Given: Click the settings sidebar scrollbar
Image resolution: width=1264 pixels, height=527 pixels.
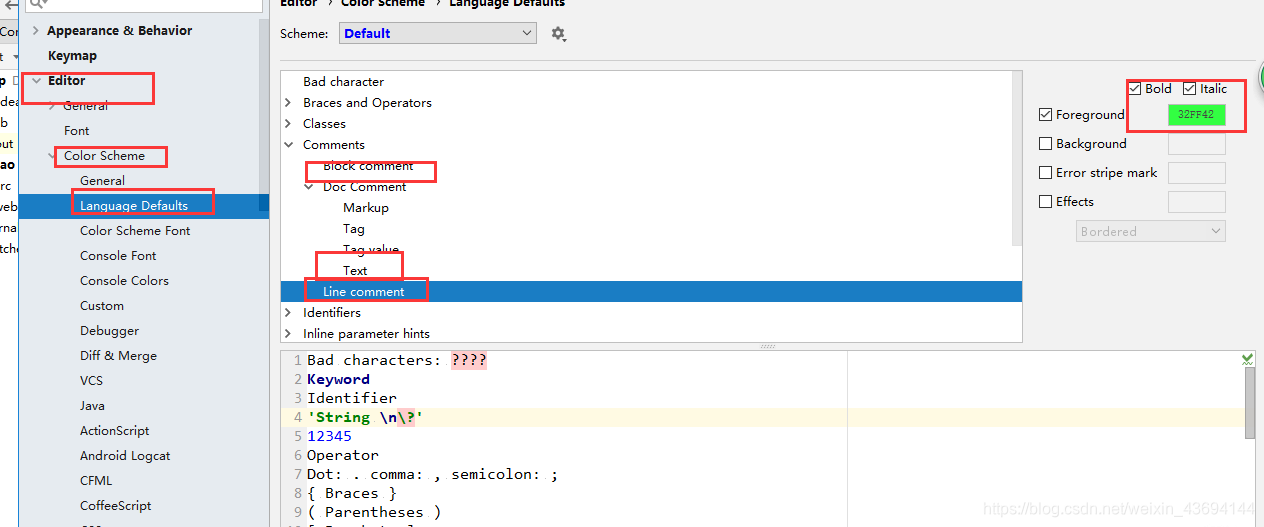Looking at the screenshot, I should 264,115.
